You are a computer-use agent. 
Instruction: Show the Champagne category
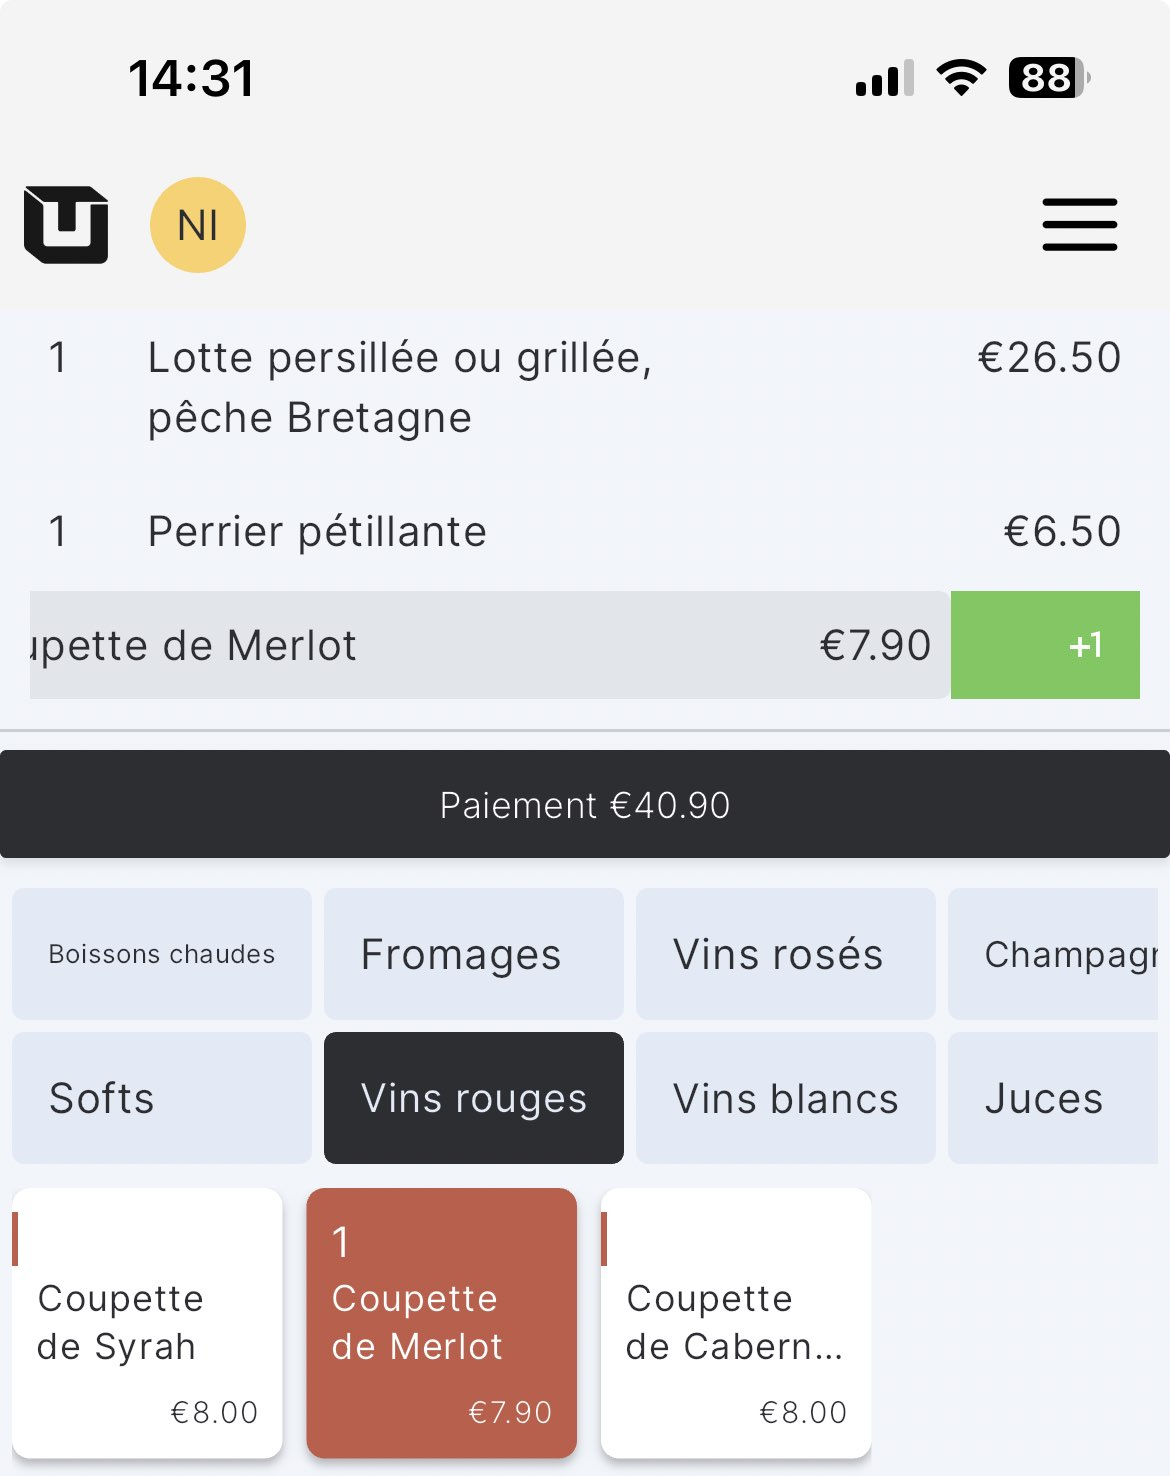[1054, 954]
